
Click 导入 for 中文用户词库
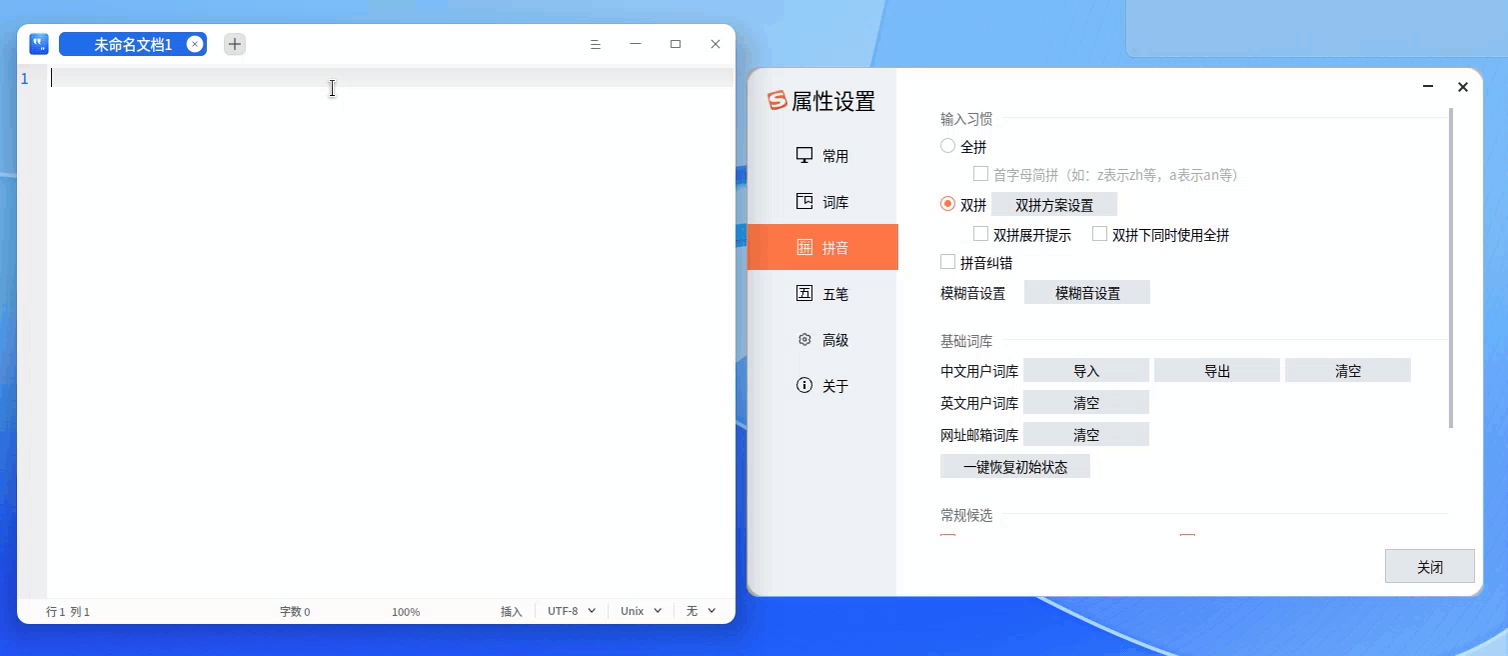(1086, 371)
